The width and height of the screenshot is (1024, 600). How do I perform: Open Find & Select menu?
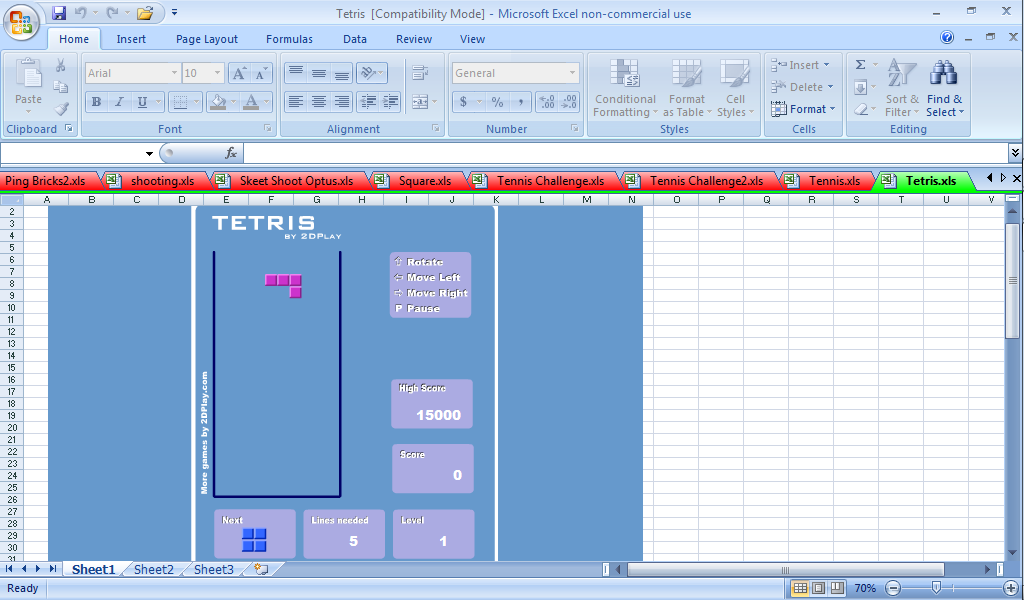click(944, 87)
